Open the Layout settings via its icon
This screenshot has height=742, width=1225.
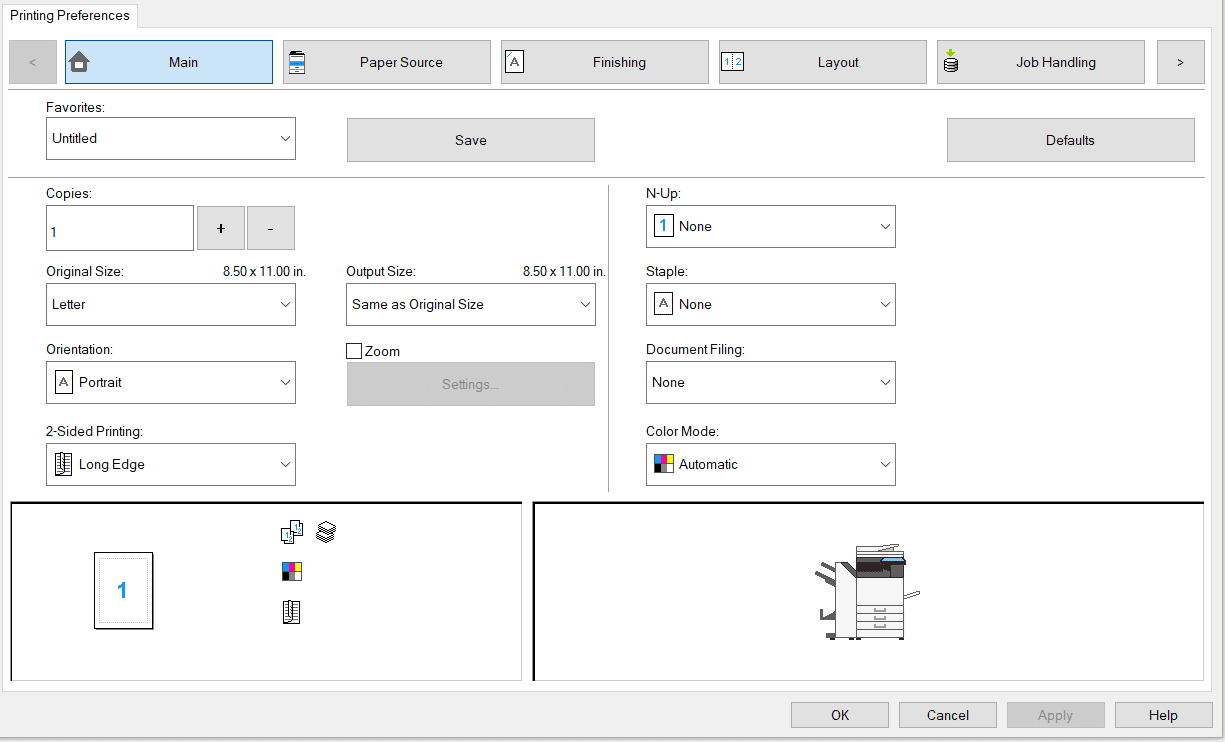coord(734,61)
